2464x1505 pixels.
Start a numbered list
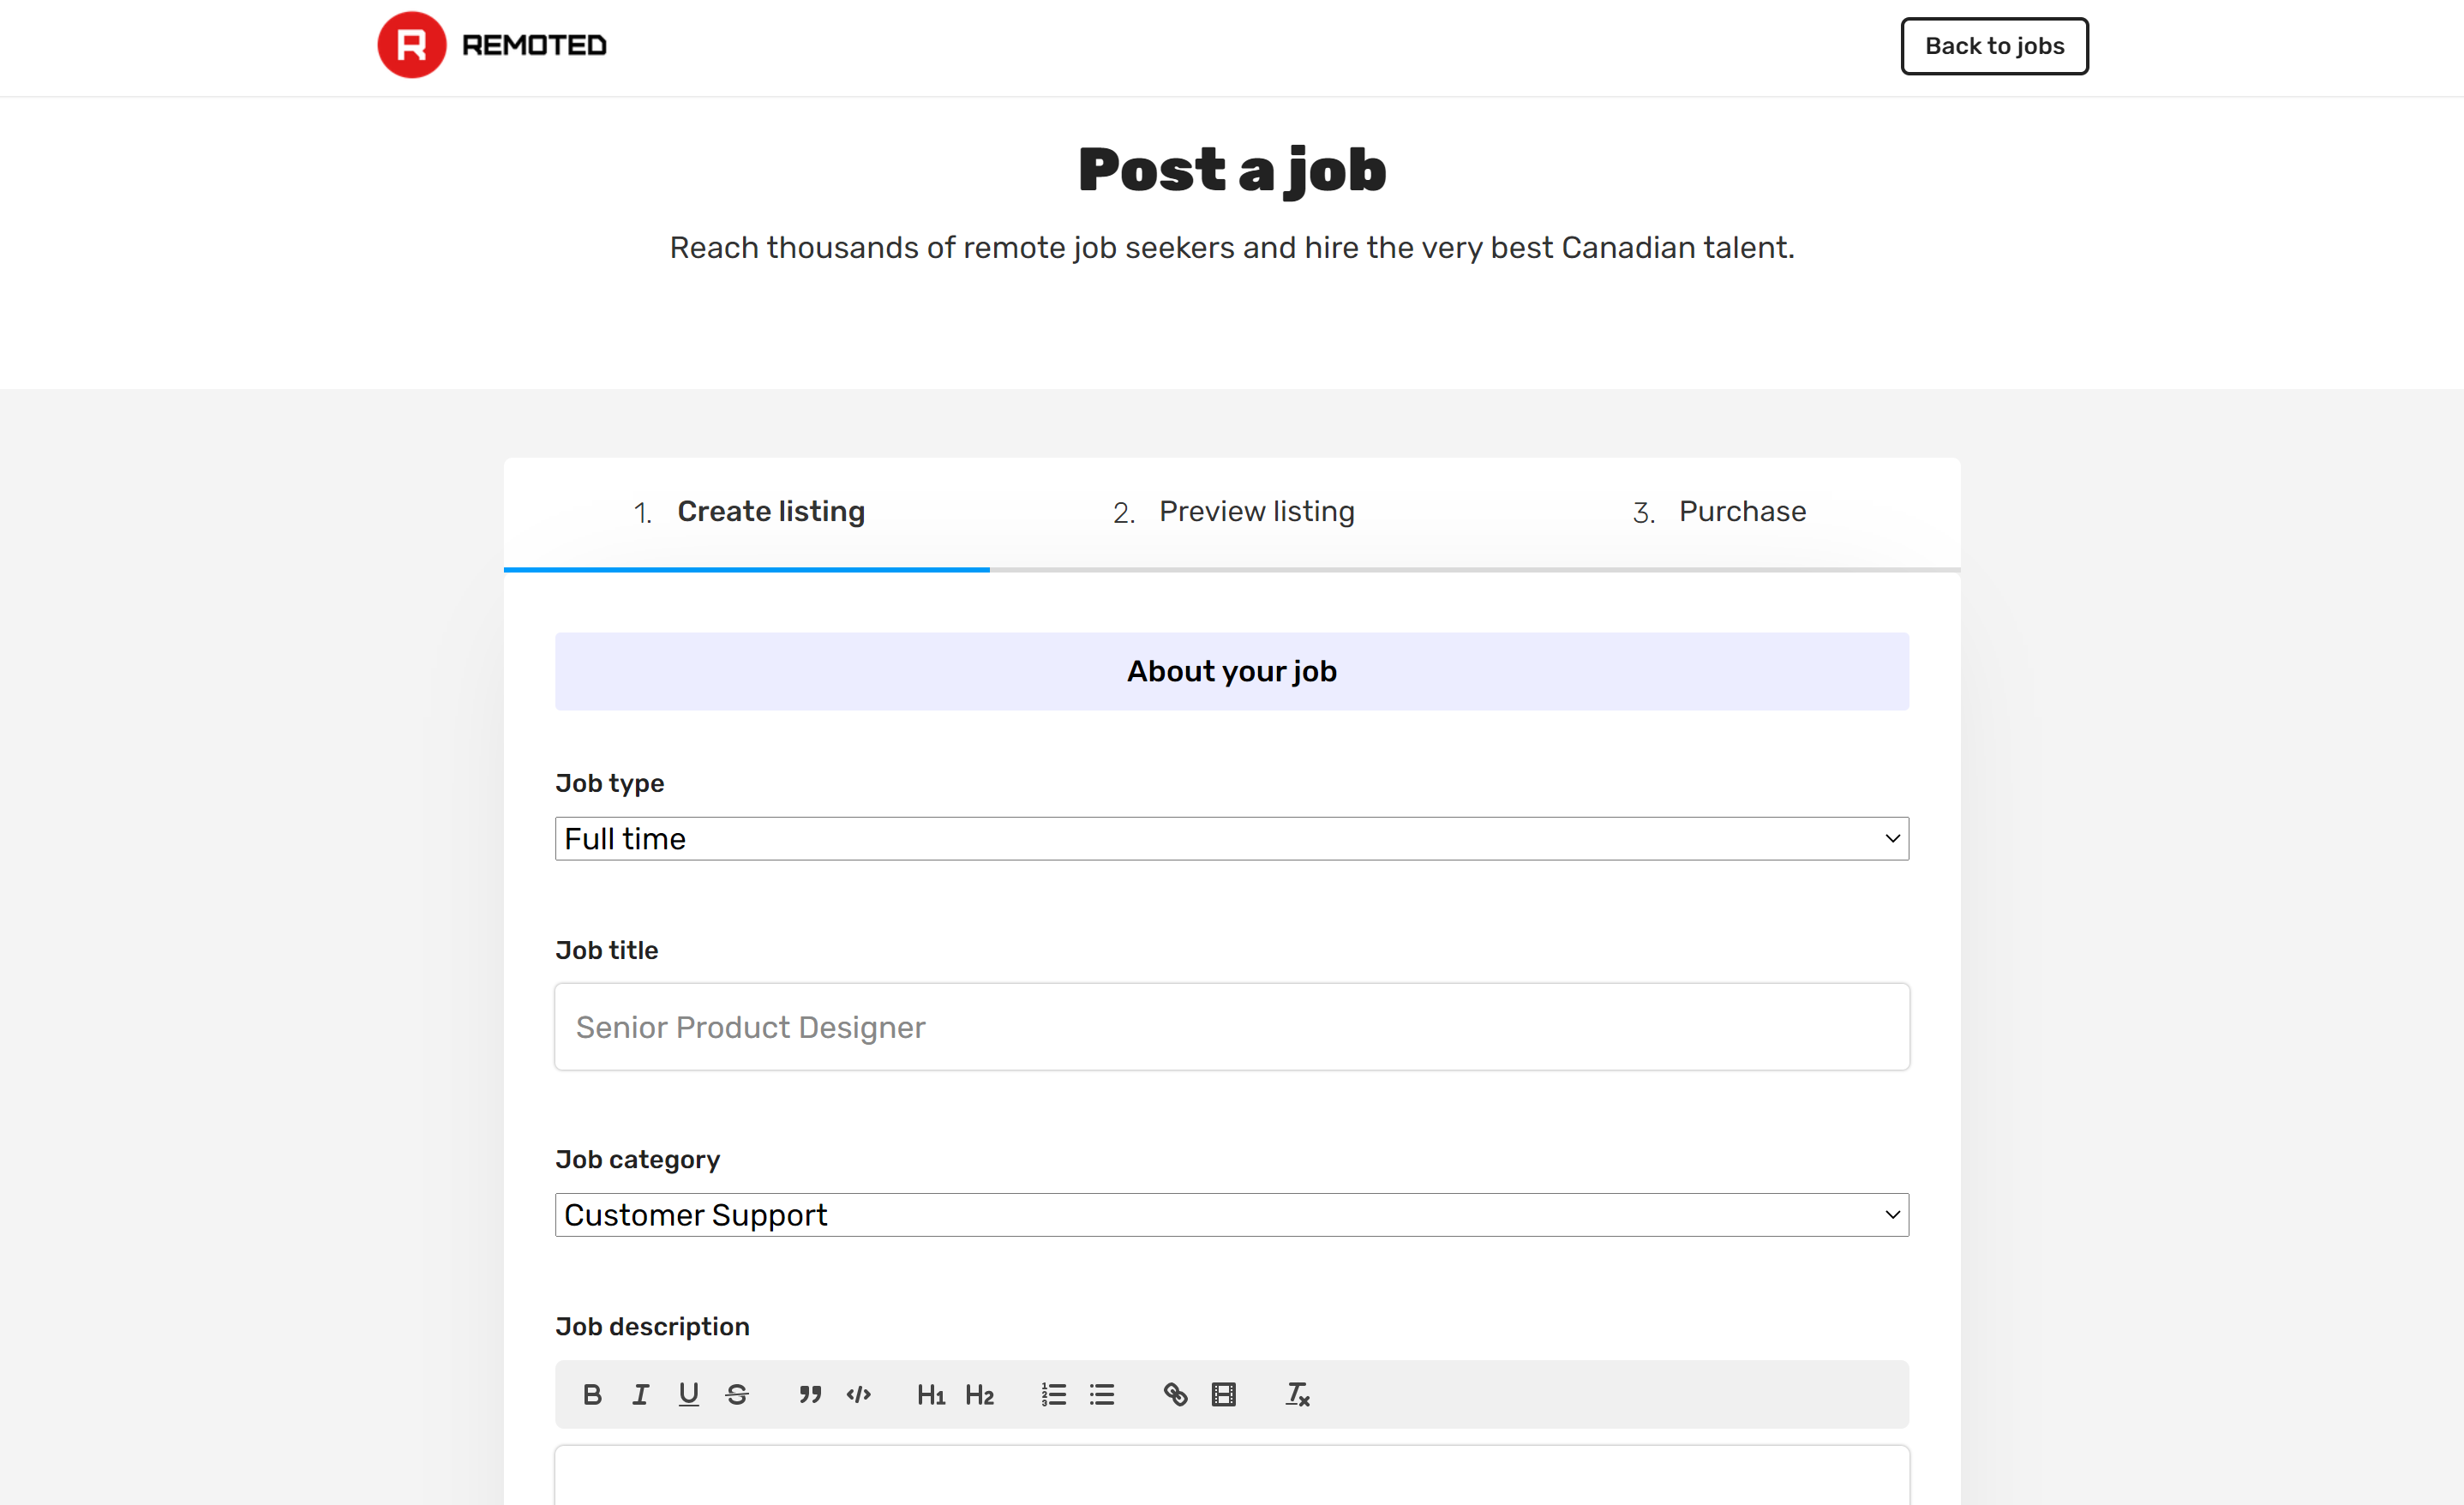tap(1053, 1394)
